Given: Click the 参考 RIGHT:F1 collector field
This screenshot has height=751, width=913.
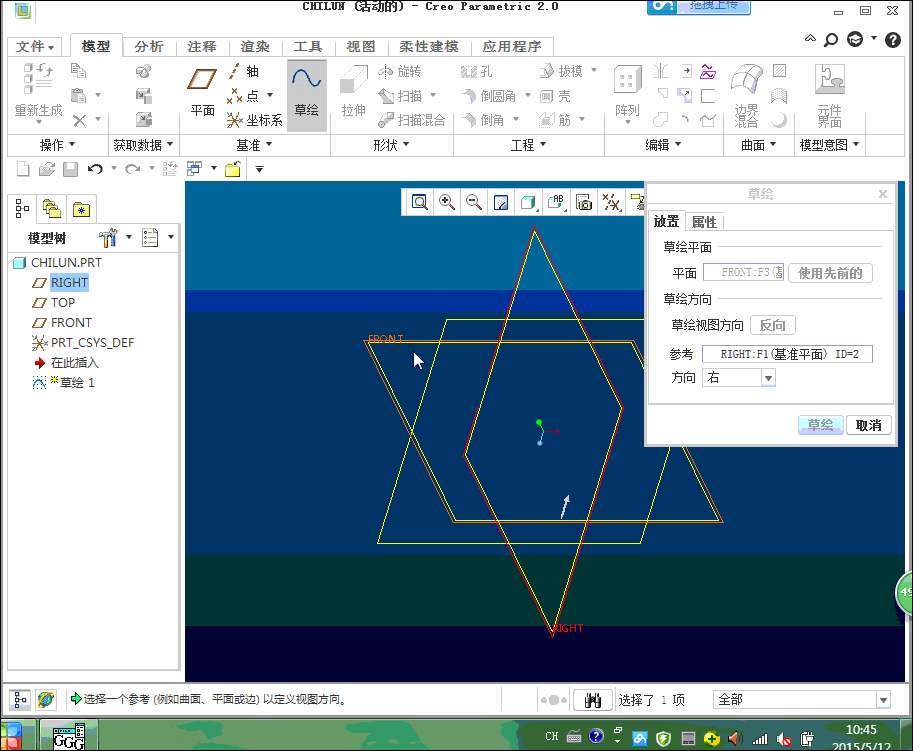Looking at the screenshot, I should tap(787, 354).
